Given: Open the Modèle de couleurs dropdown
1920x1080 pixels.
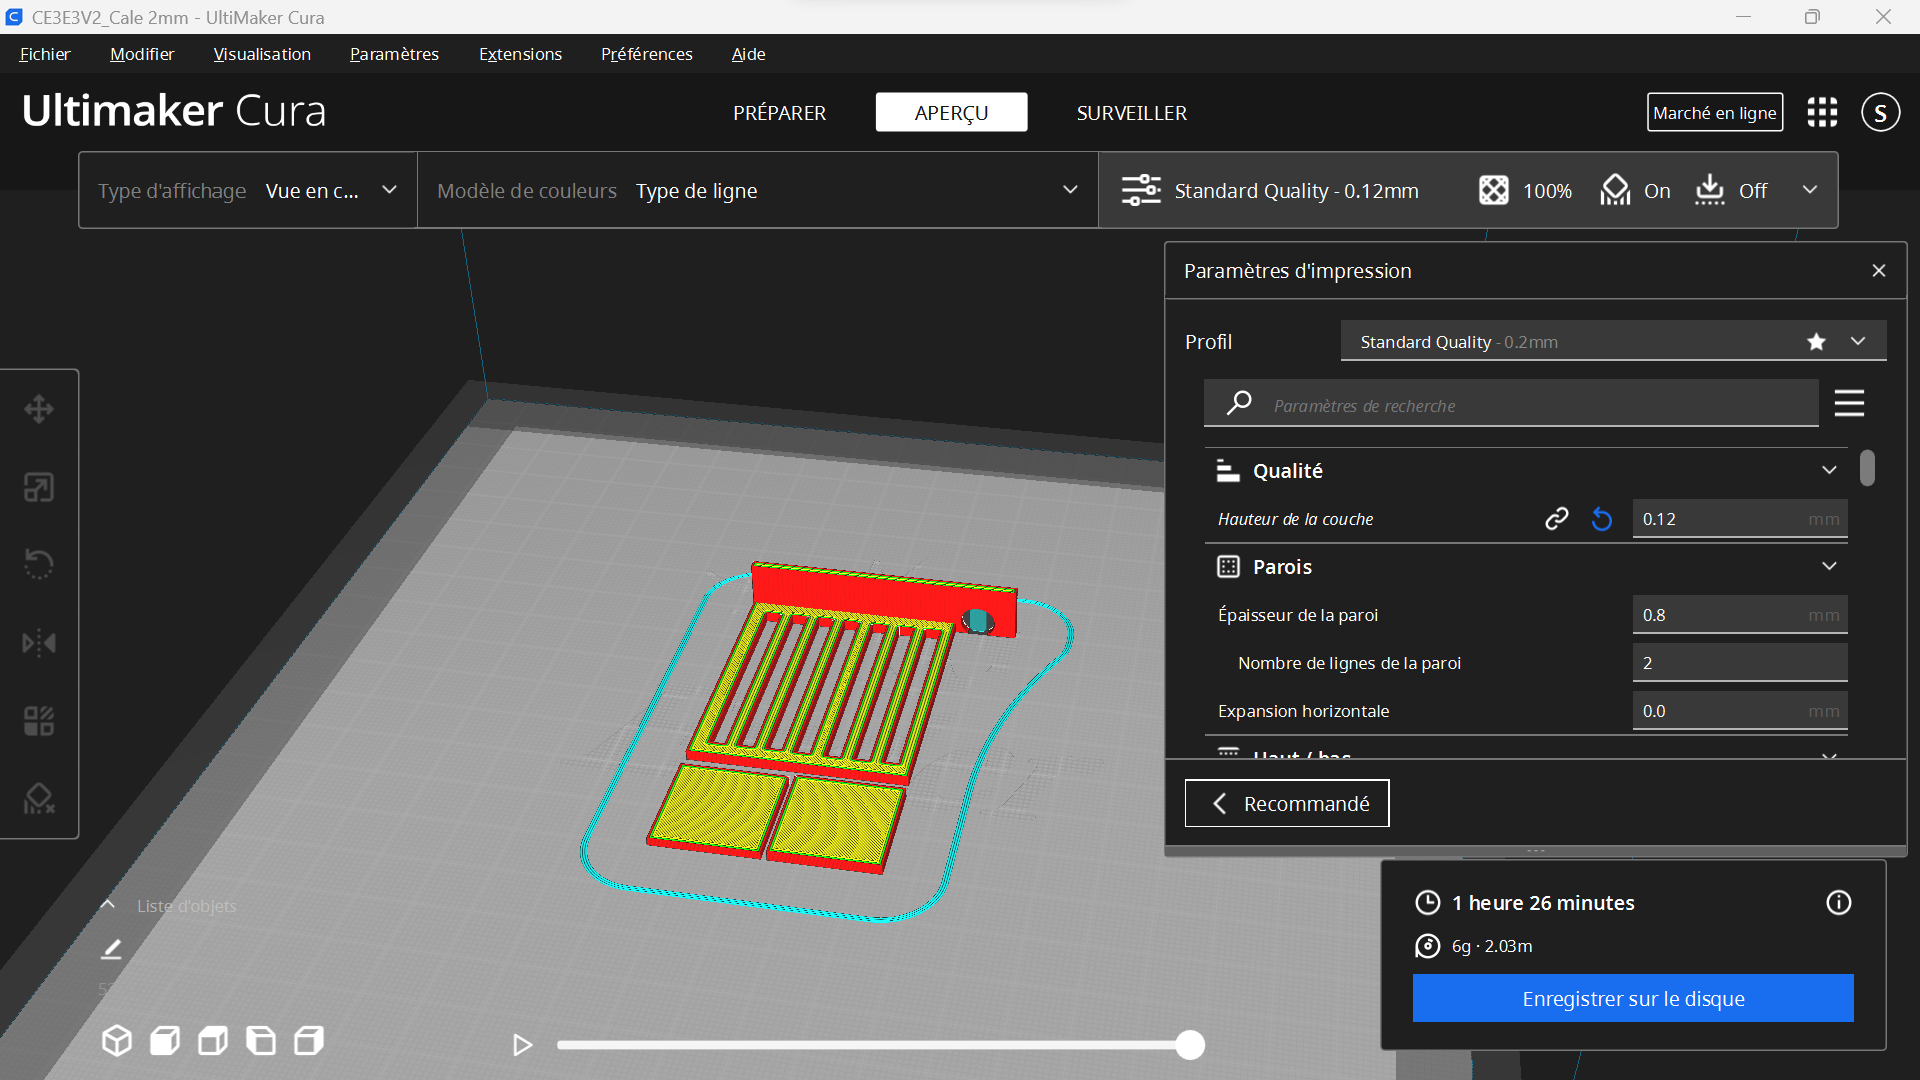Looking at the screenshot, I should (x=757, y=190).
